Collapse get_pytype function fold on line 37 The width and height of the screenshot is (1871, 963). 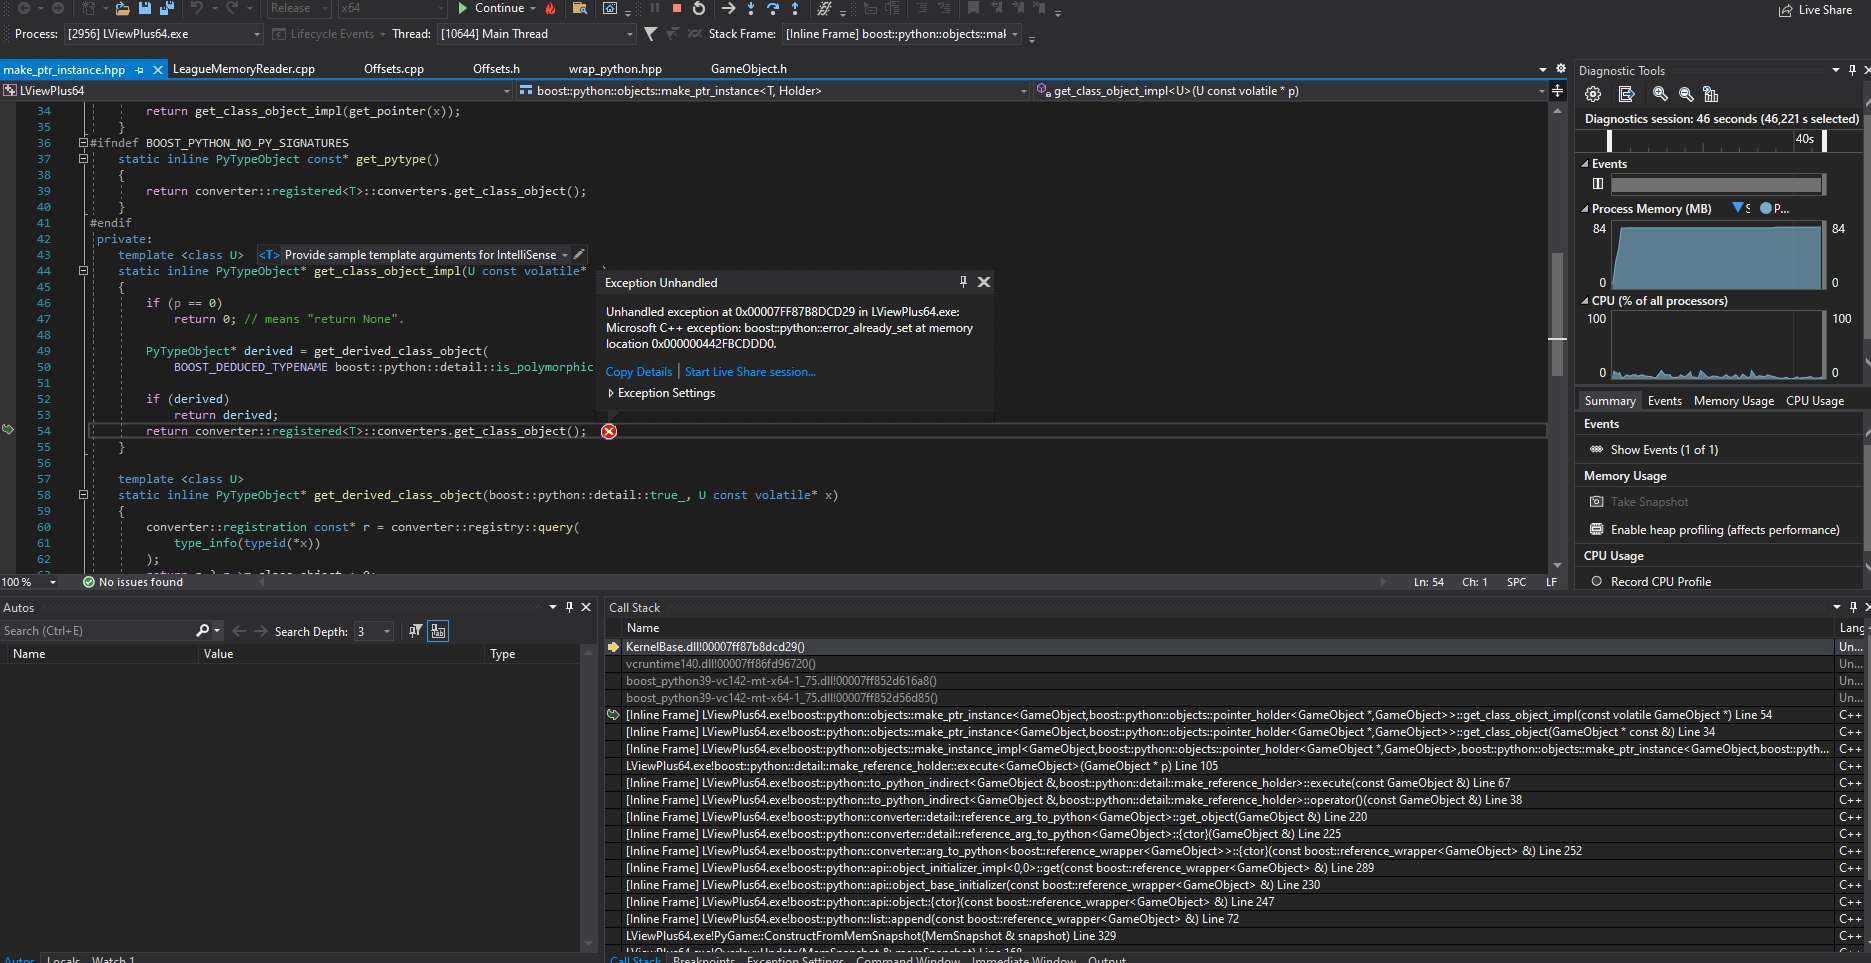83,159
